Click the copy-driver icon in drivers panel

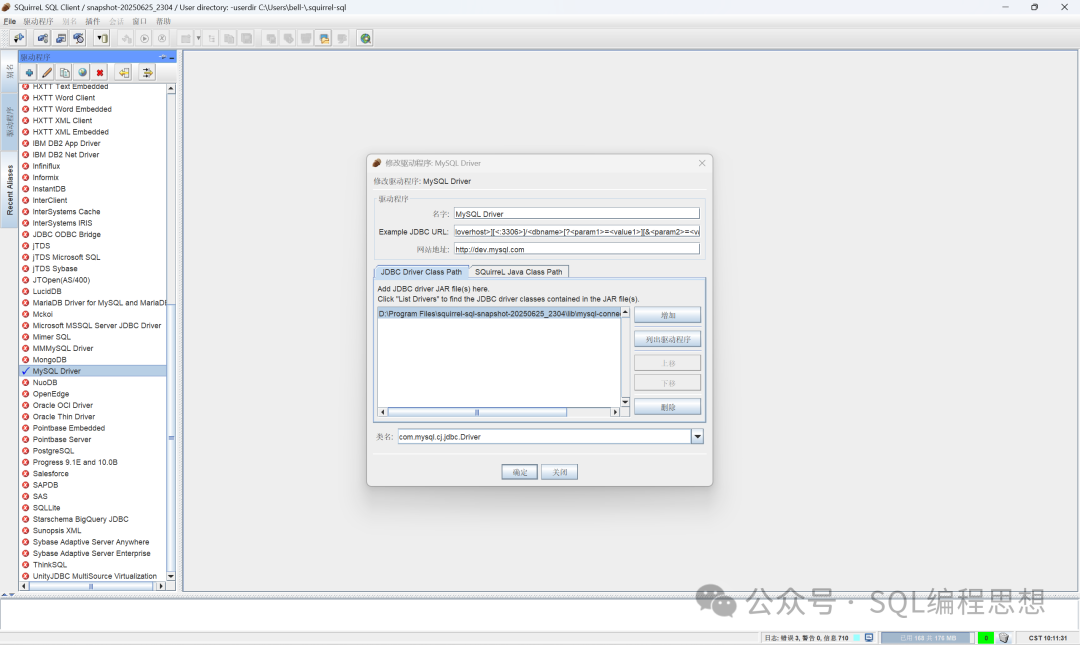point(65,73)
